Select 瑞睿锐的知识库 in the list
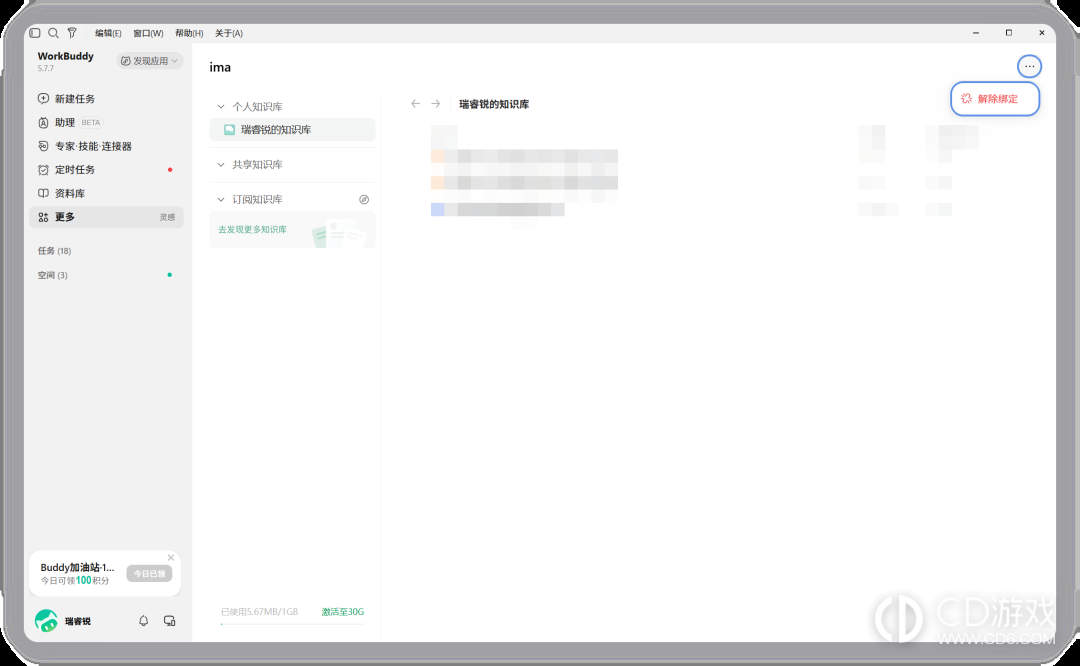 pos(293,129)
